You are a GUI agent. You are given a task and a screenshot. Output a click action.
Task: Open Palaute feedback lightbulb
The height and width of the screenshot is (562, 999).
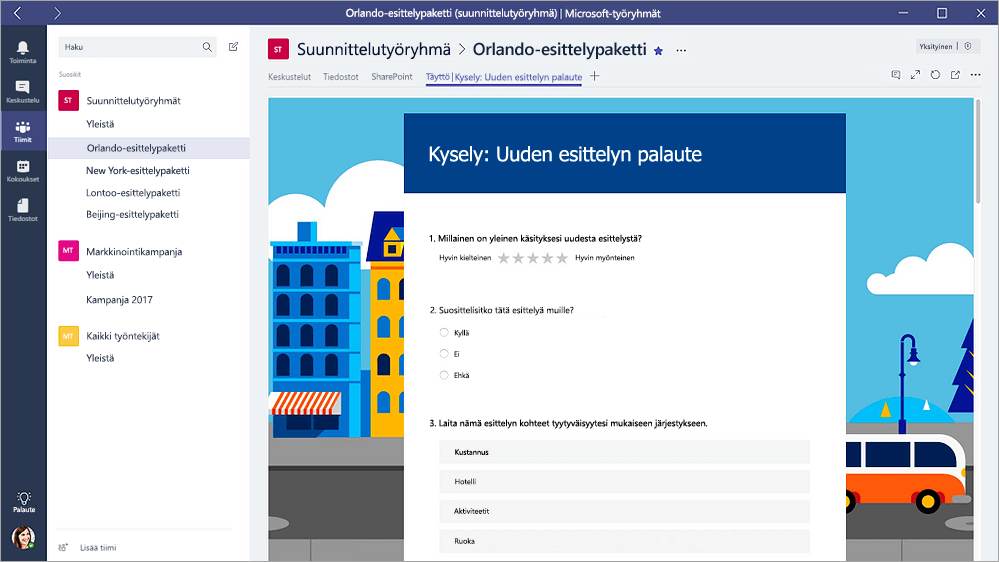pyautogui.click(x=24, y=501)
